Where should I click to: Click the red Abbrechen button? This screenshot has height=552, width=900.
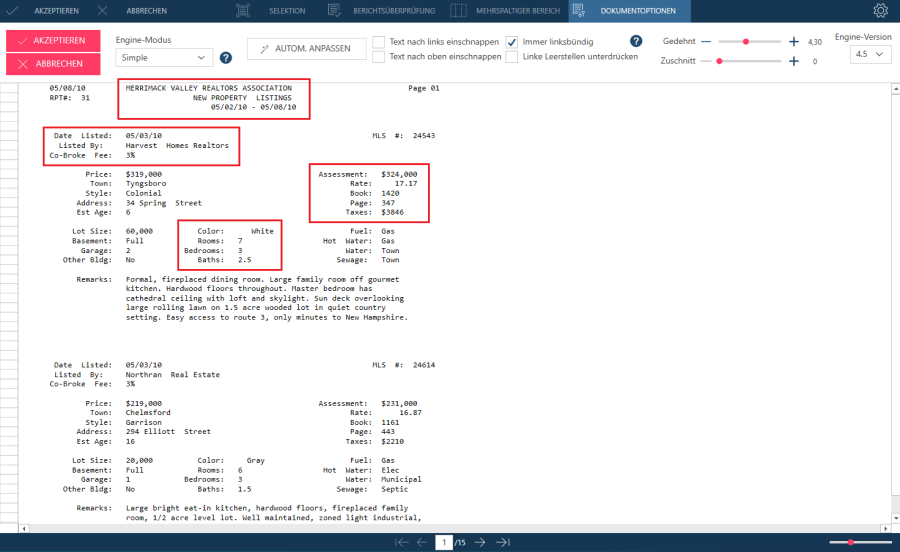coord(53,64)
